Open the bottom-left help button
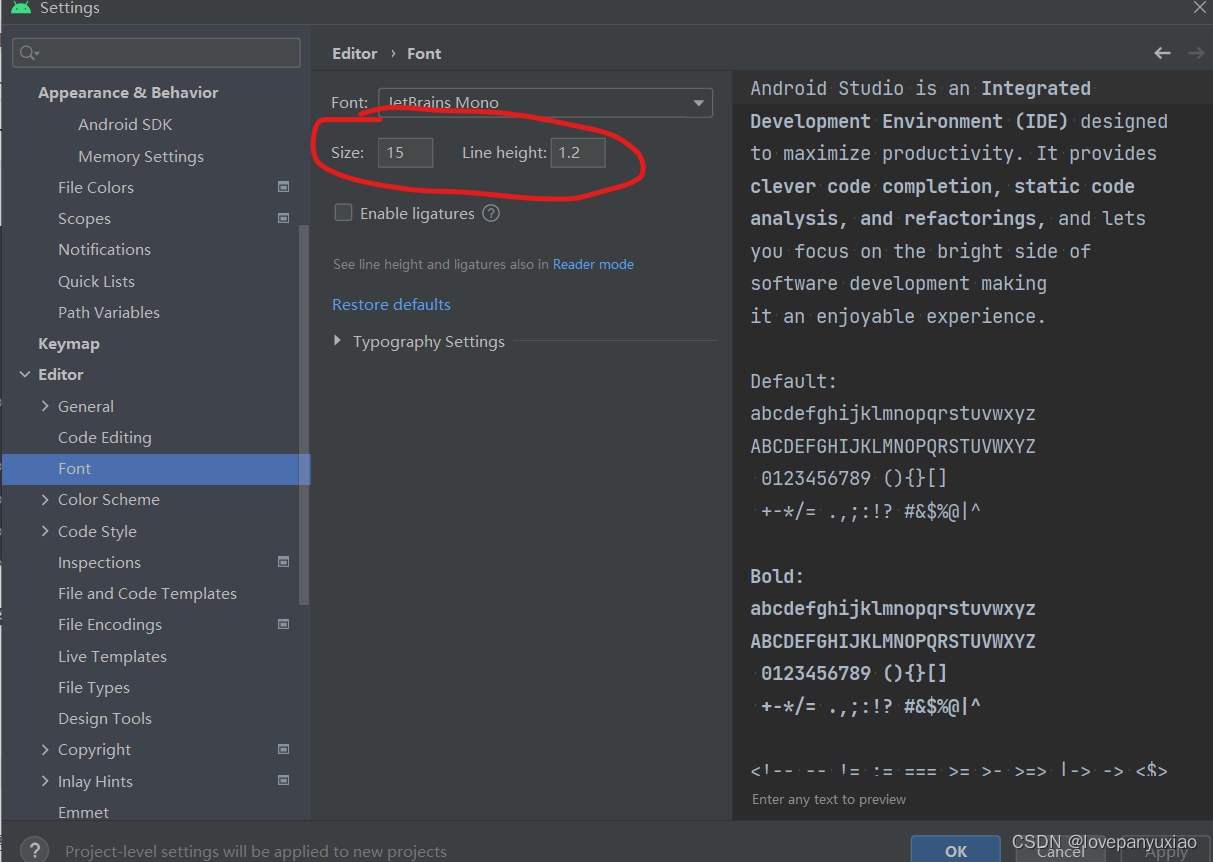 coord(34,851)
